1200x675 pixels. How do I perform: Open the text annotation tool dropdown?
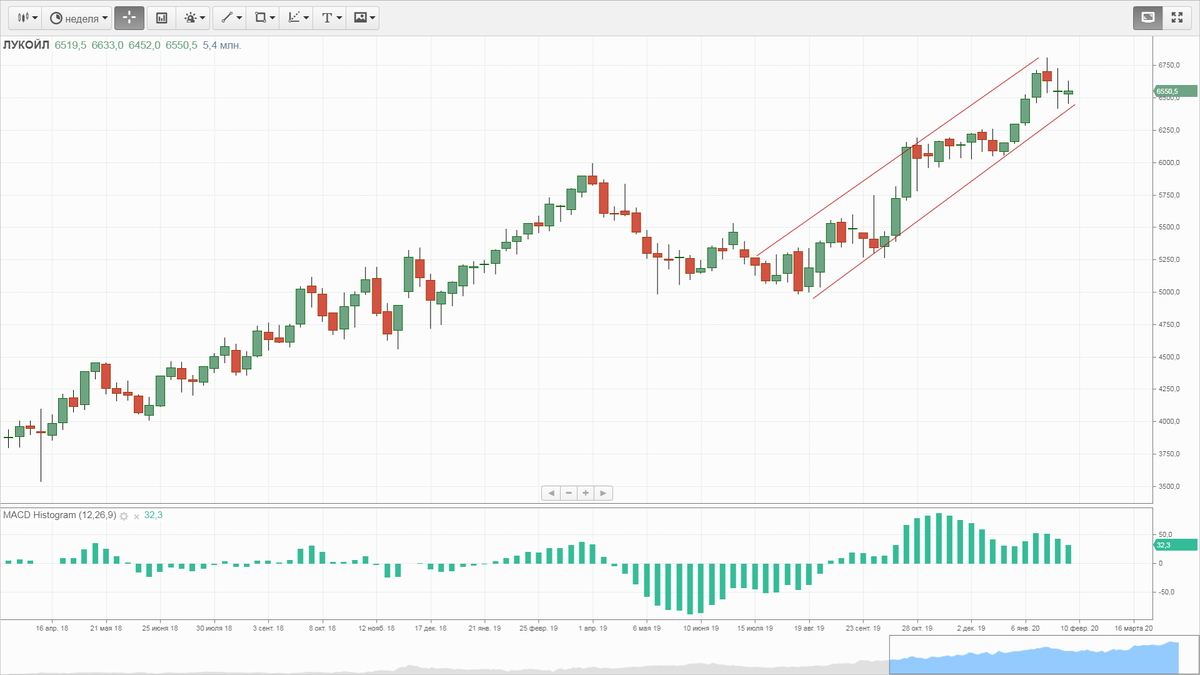click(x=330, y=17)
